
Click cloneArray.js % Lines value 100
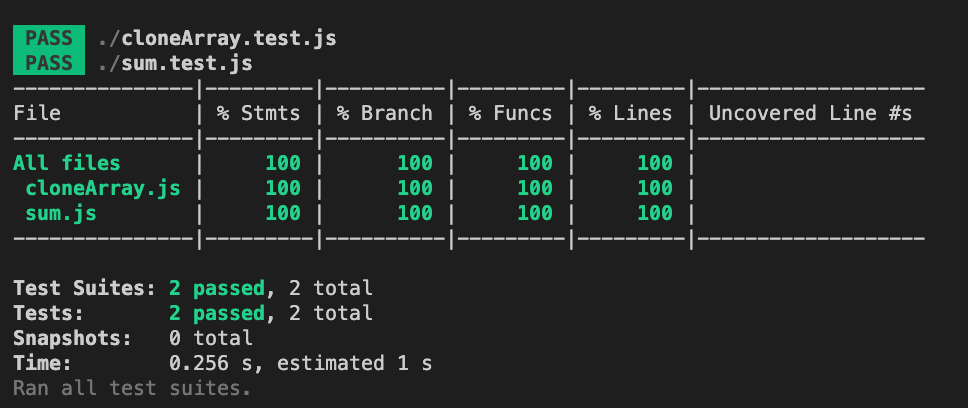pyautogui.click(x=654, y=188)
